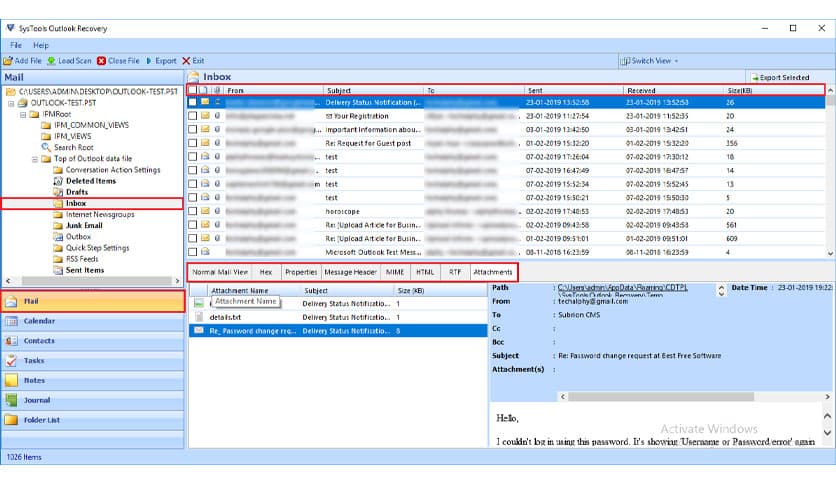
Task: Switch to the RTF tab
Action: click(455, 272)
